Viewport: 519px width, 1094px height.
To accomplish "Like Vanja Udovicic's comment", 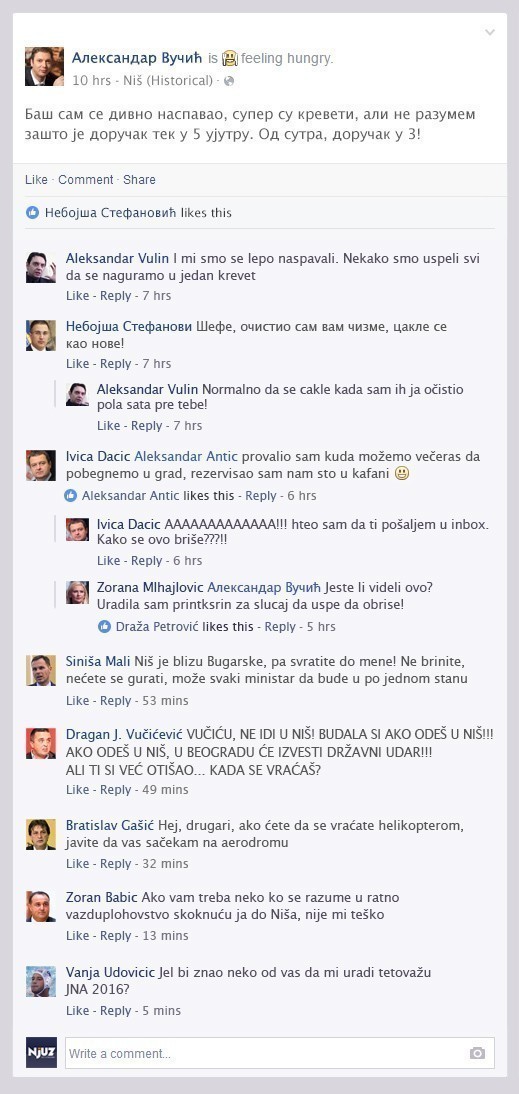I will click(77, 1010).
